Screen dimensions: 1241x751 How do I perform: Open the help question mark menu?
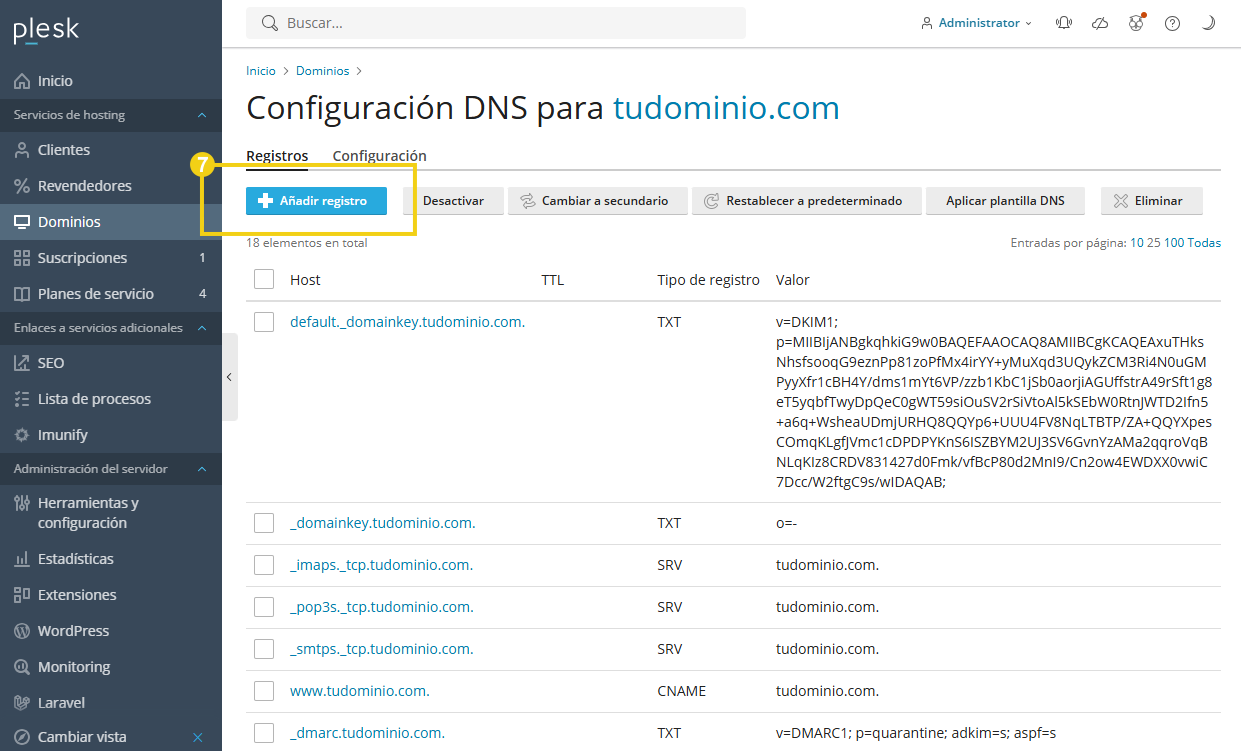(x=1172, y=22)
